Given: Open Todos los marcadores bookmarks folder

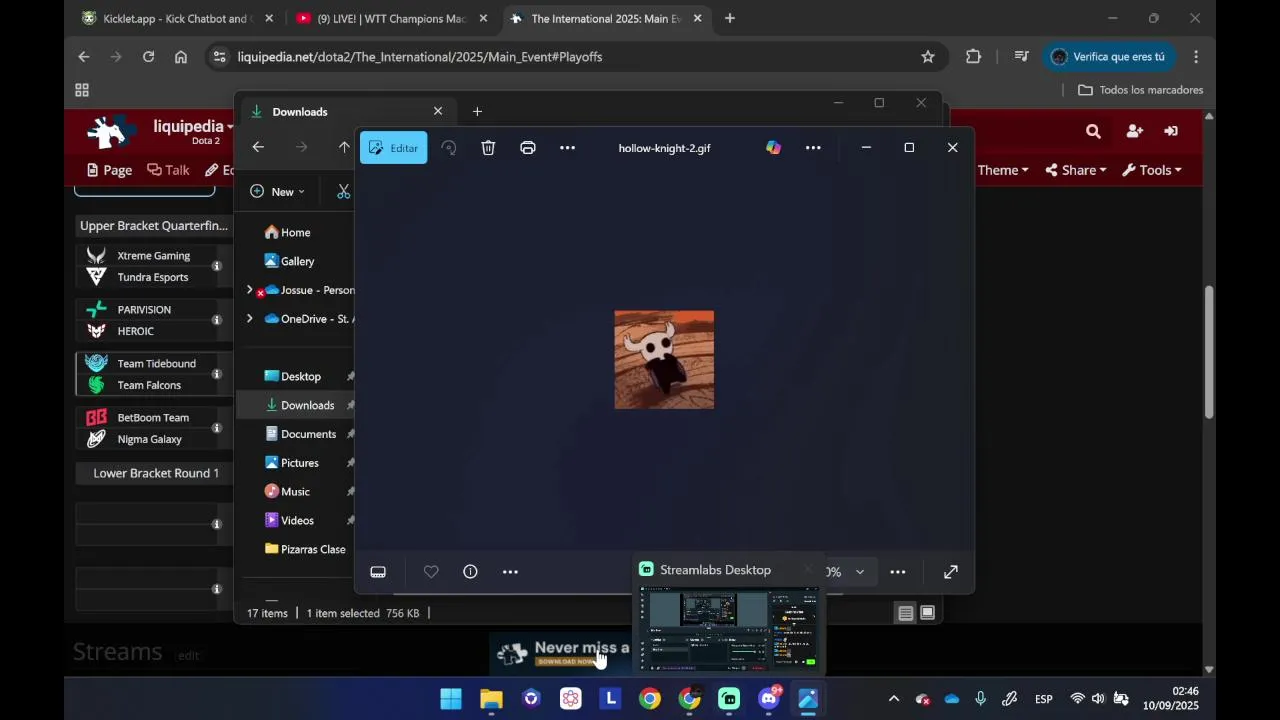Looking at the screenshot, I should point(1140,90).
